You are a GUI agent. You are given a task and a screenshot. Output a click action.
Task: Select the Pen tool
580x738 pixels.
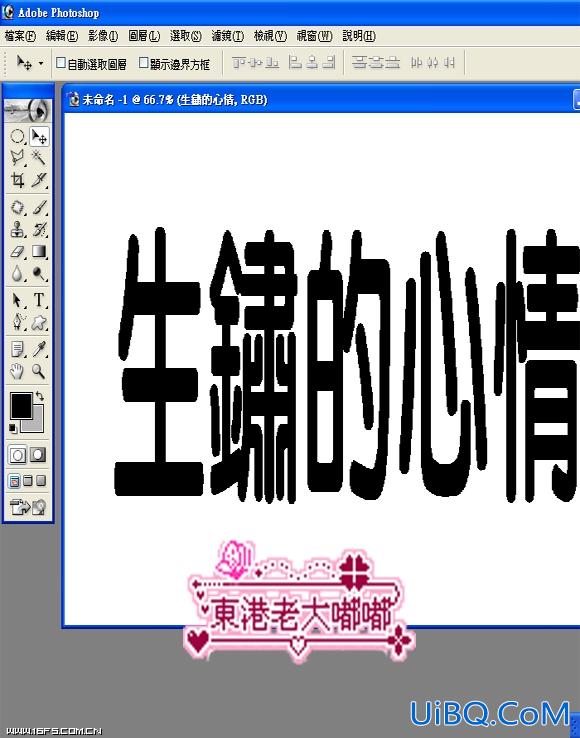pos(17,322)
